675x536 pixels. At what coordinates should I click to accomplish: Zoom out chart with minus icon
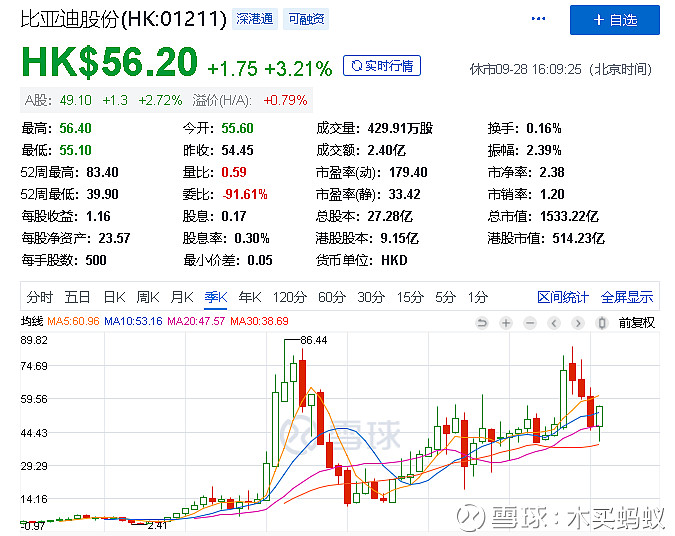530,322
